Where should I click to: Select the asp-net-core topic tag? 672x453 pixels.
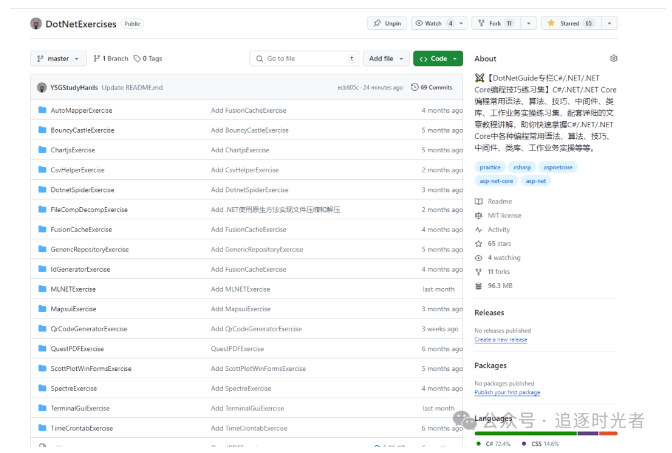click(x=496, y=181)
